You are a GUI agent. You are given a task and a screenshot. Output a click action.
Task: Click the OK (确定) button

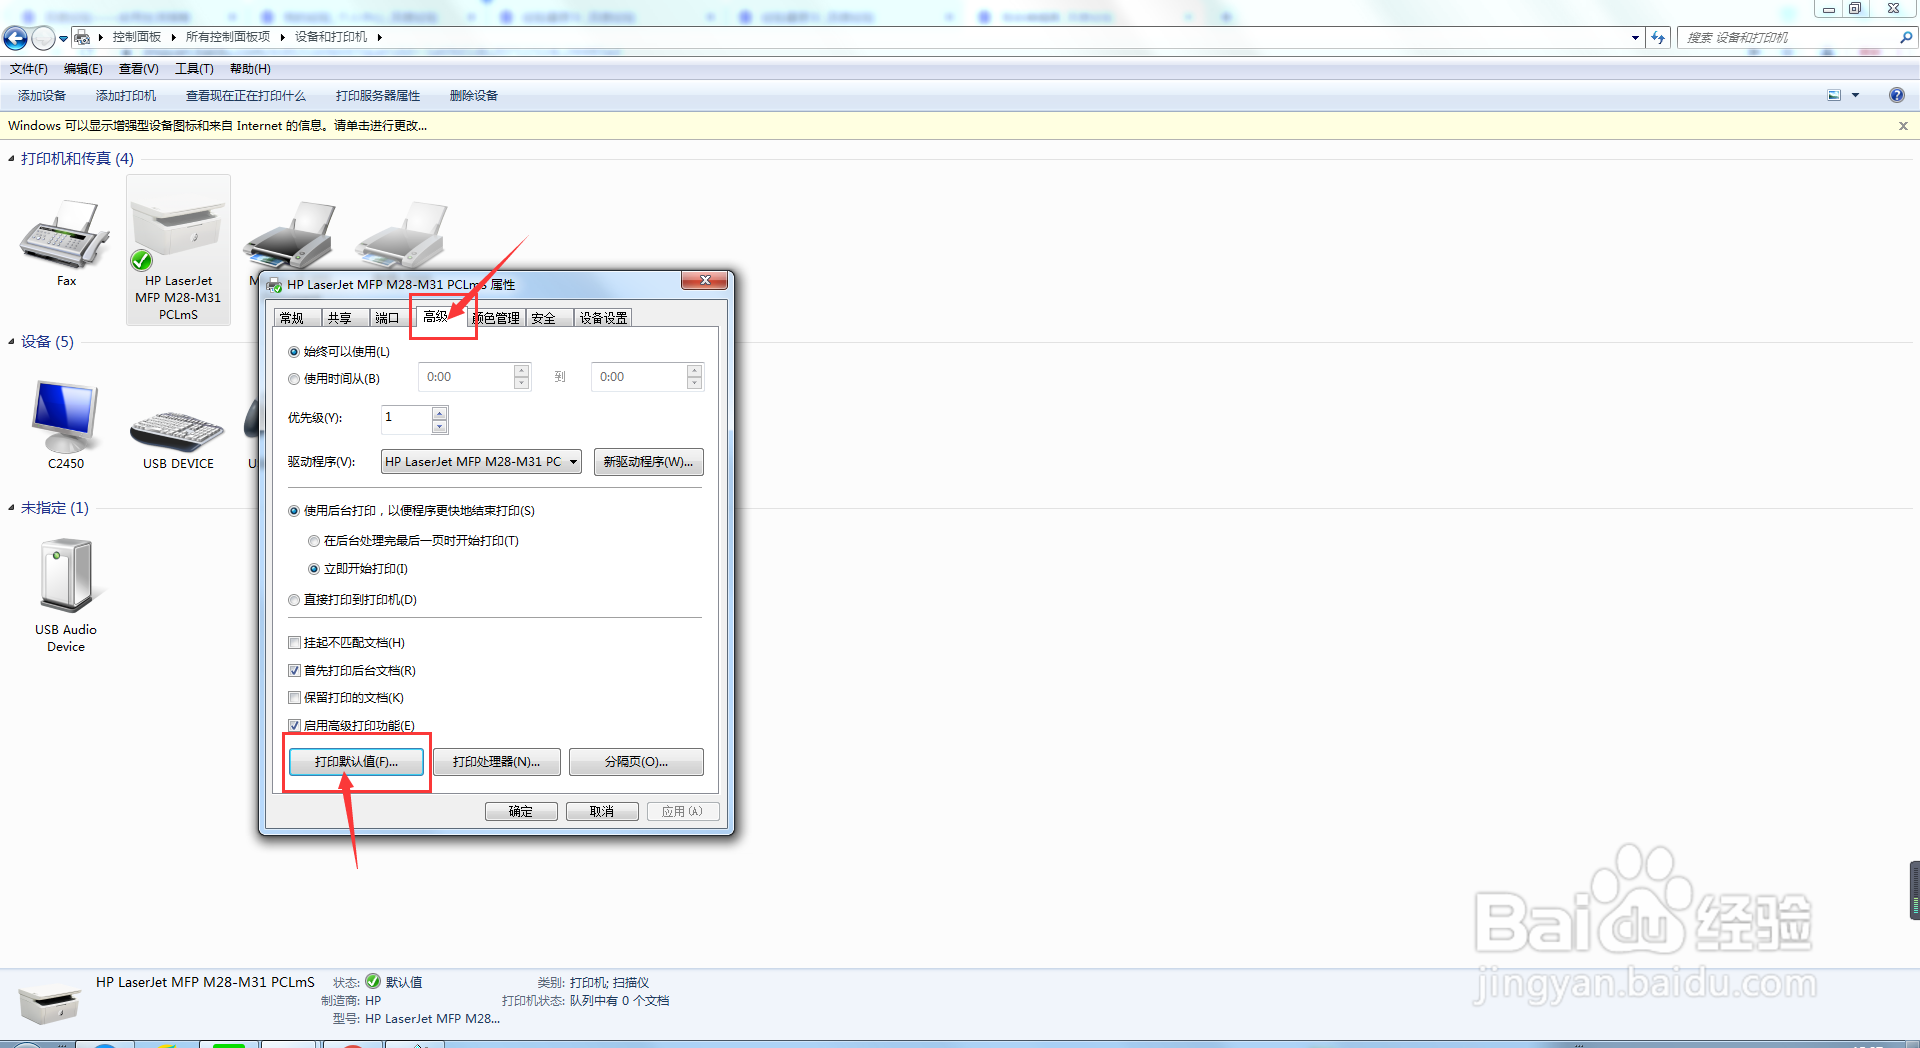pyautogui.click(x=521, y=812)
